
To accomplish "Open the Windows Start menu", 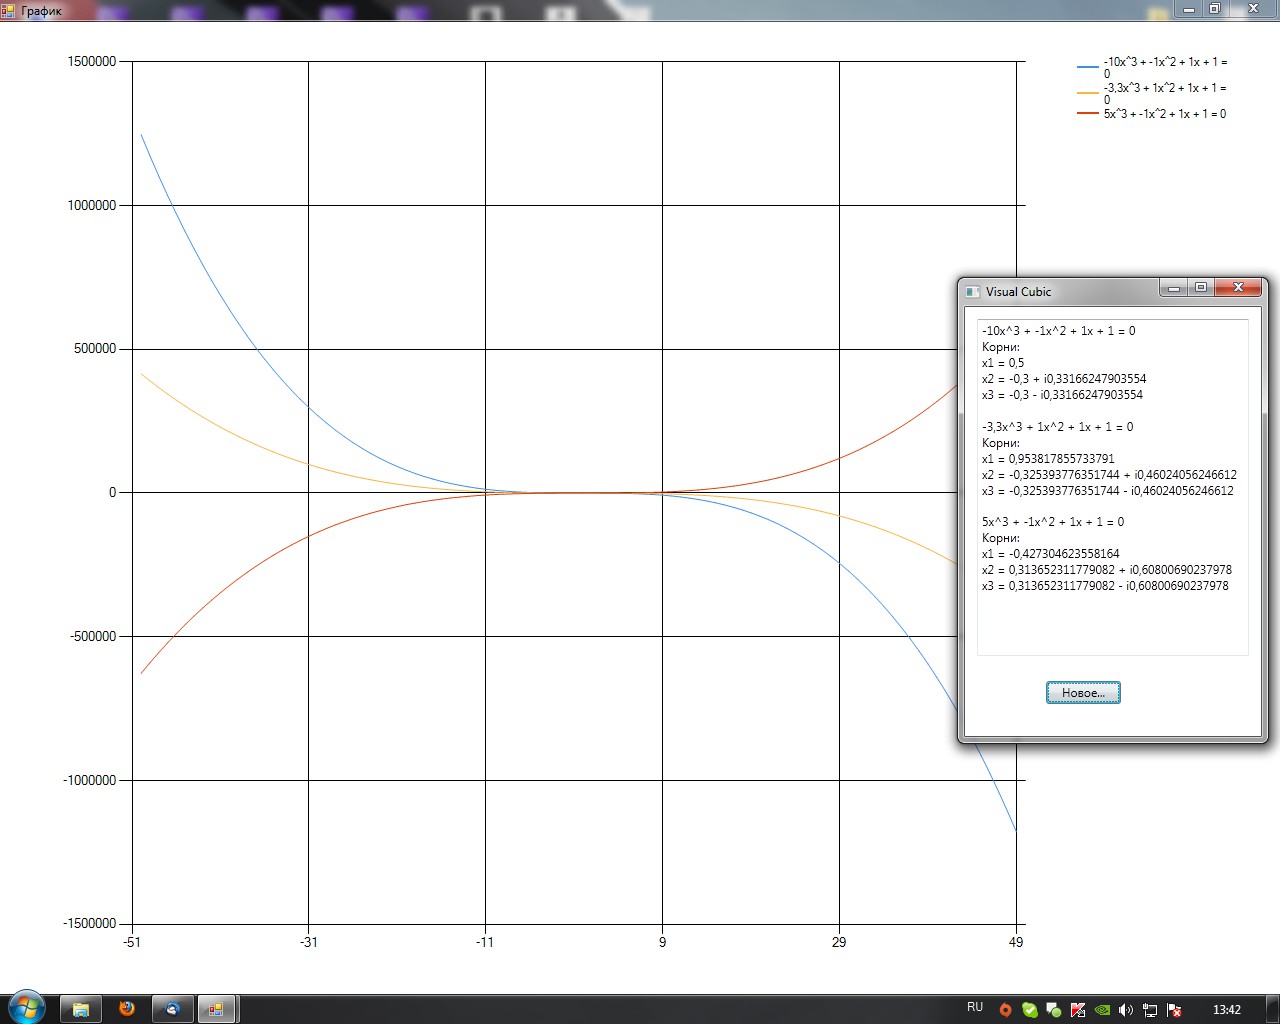I will click(x=27, y=1007).
